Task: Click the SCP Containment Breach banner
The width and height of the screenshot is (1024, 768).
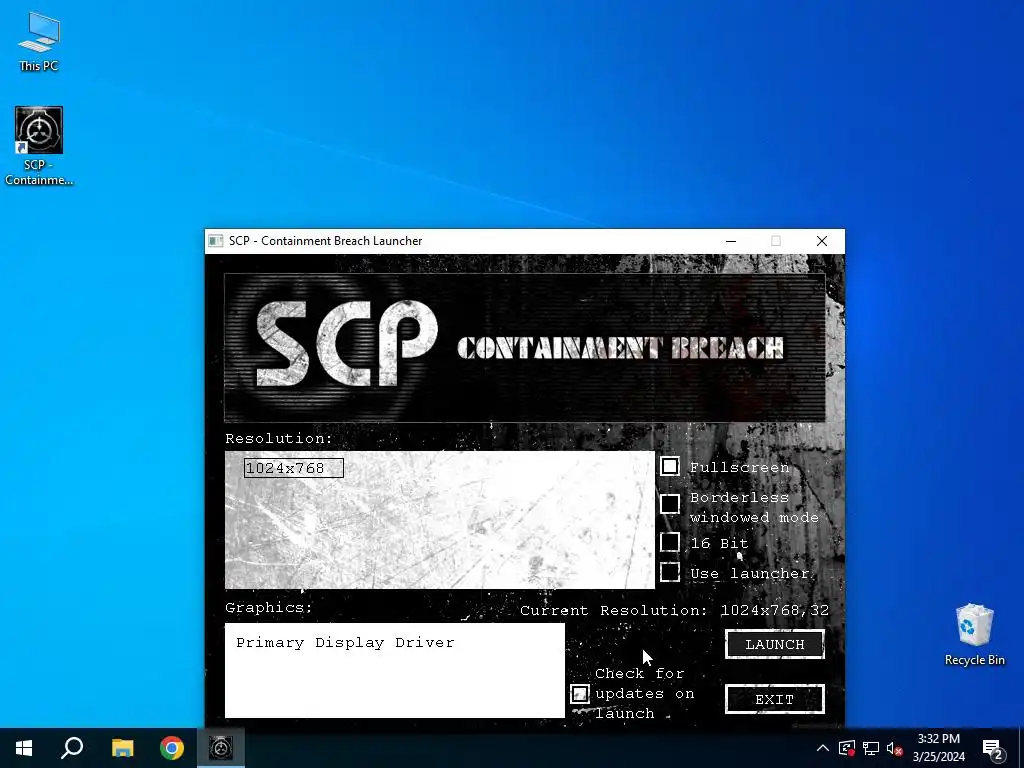Action: (x=524, y=347)
